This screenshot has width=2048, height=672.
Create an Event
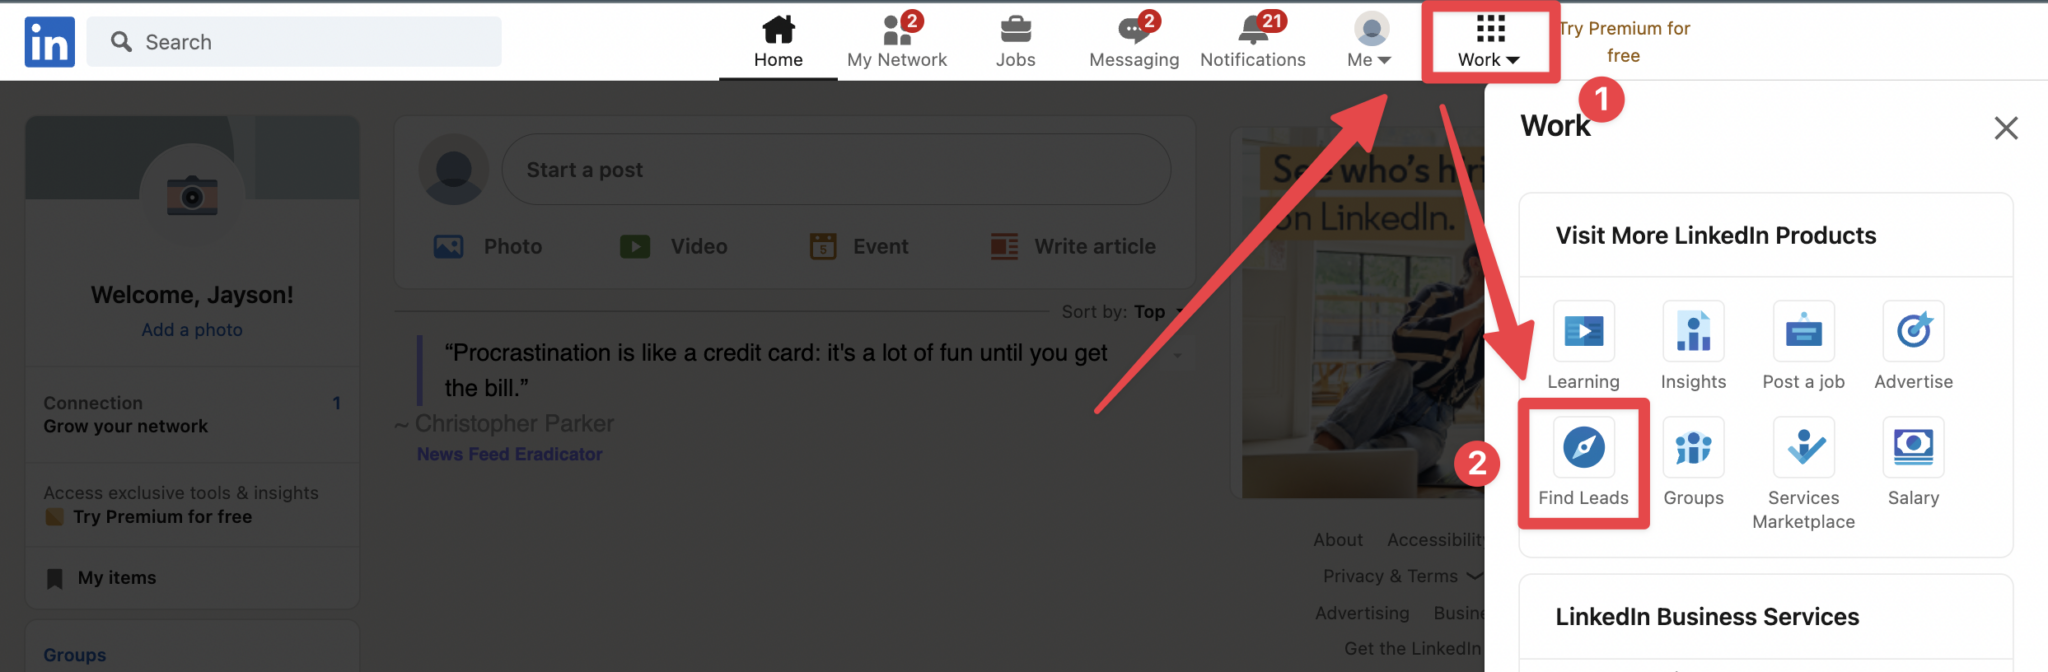coord(858,246)
